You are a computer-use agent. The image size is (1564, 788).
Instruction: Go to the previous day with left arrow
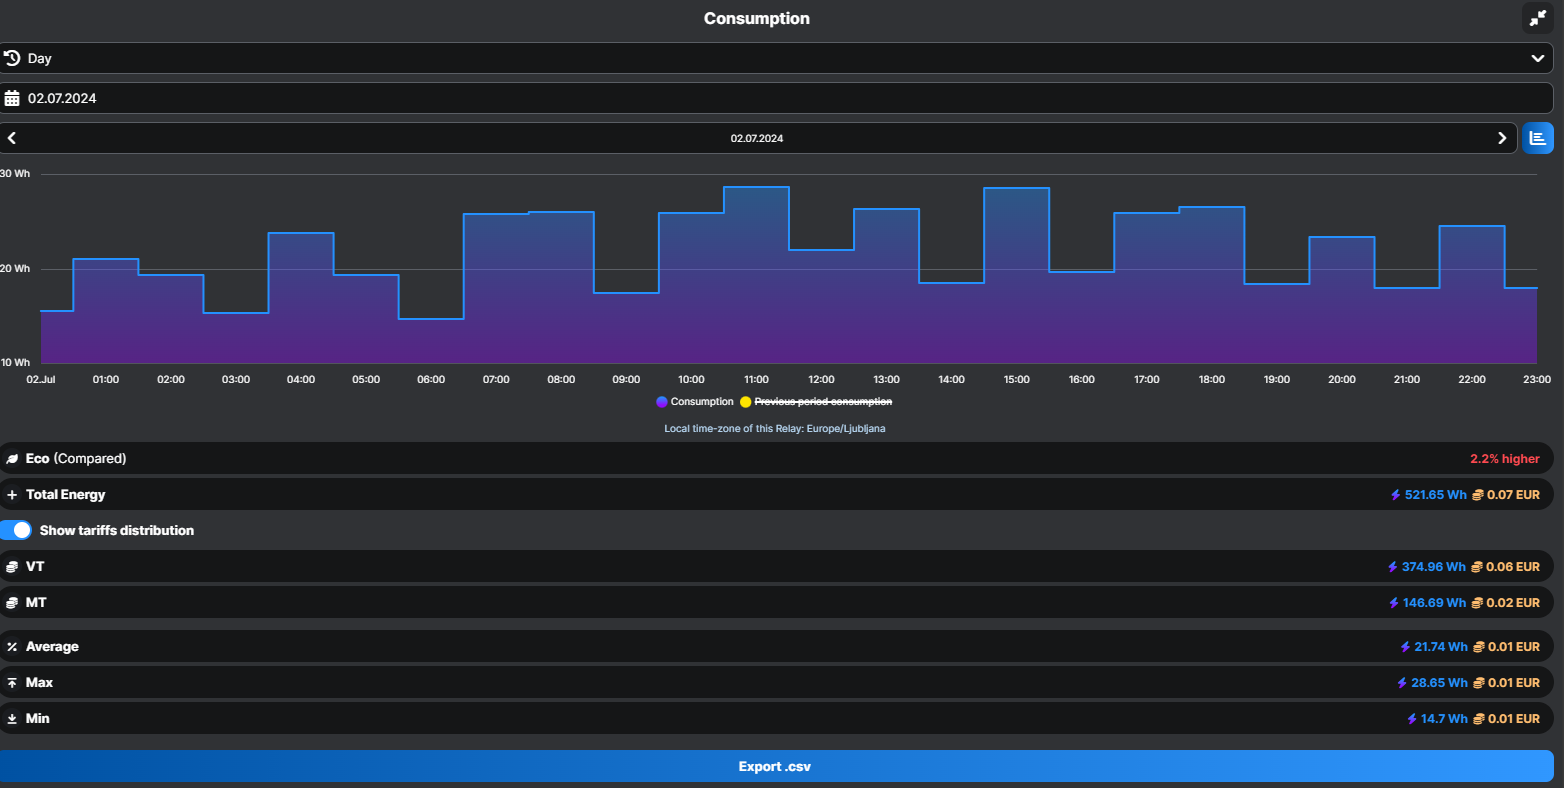point(12,138)
